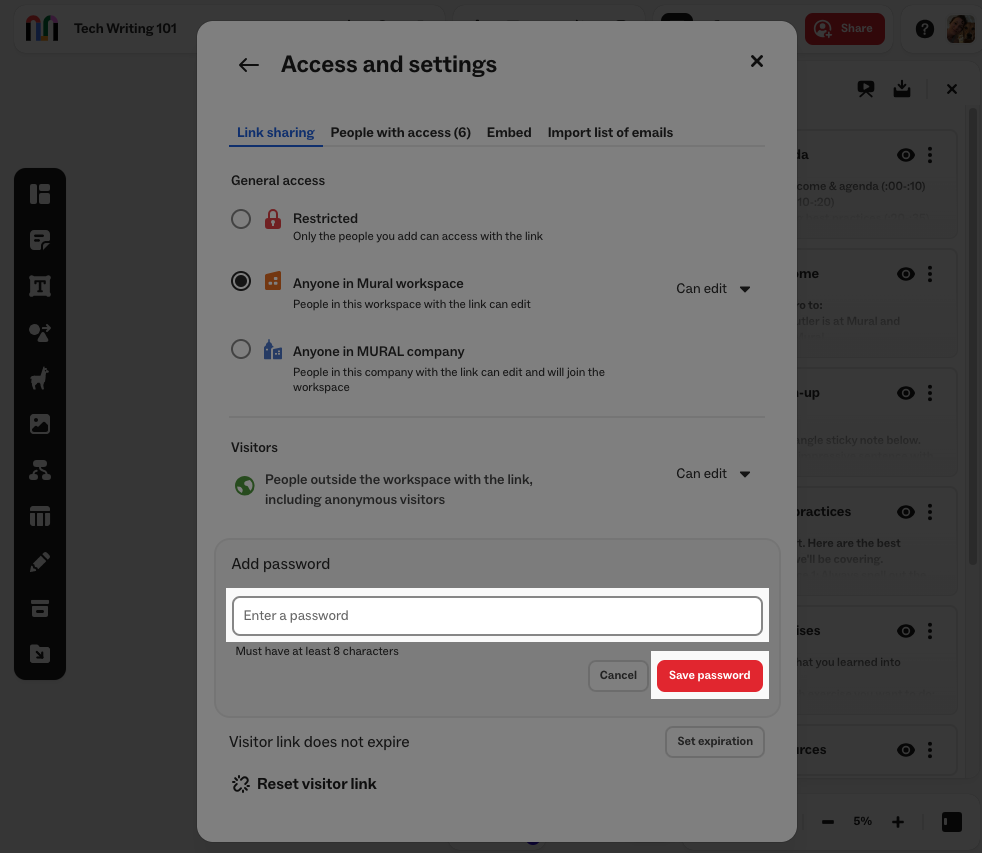
Task: Select the draw tool in the toolbar
Action: [x=40, y=561]
